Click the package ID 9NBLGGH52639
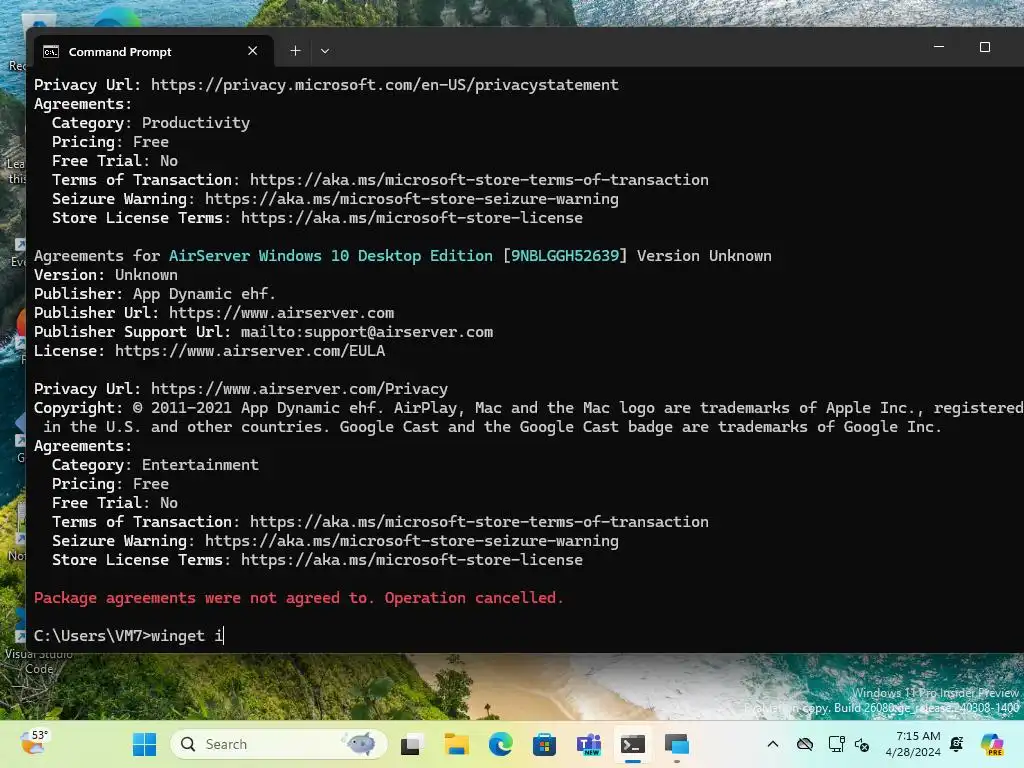 (565, 256)
